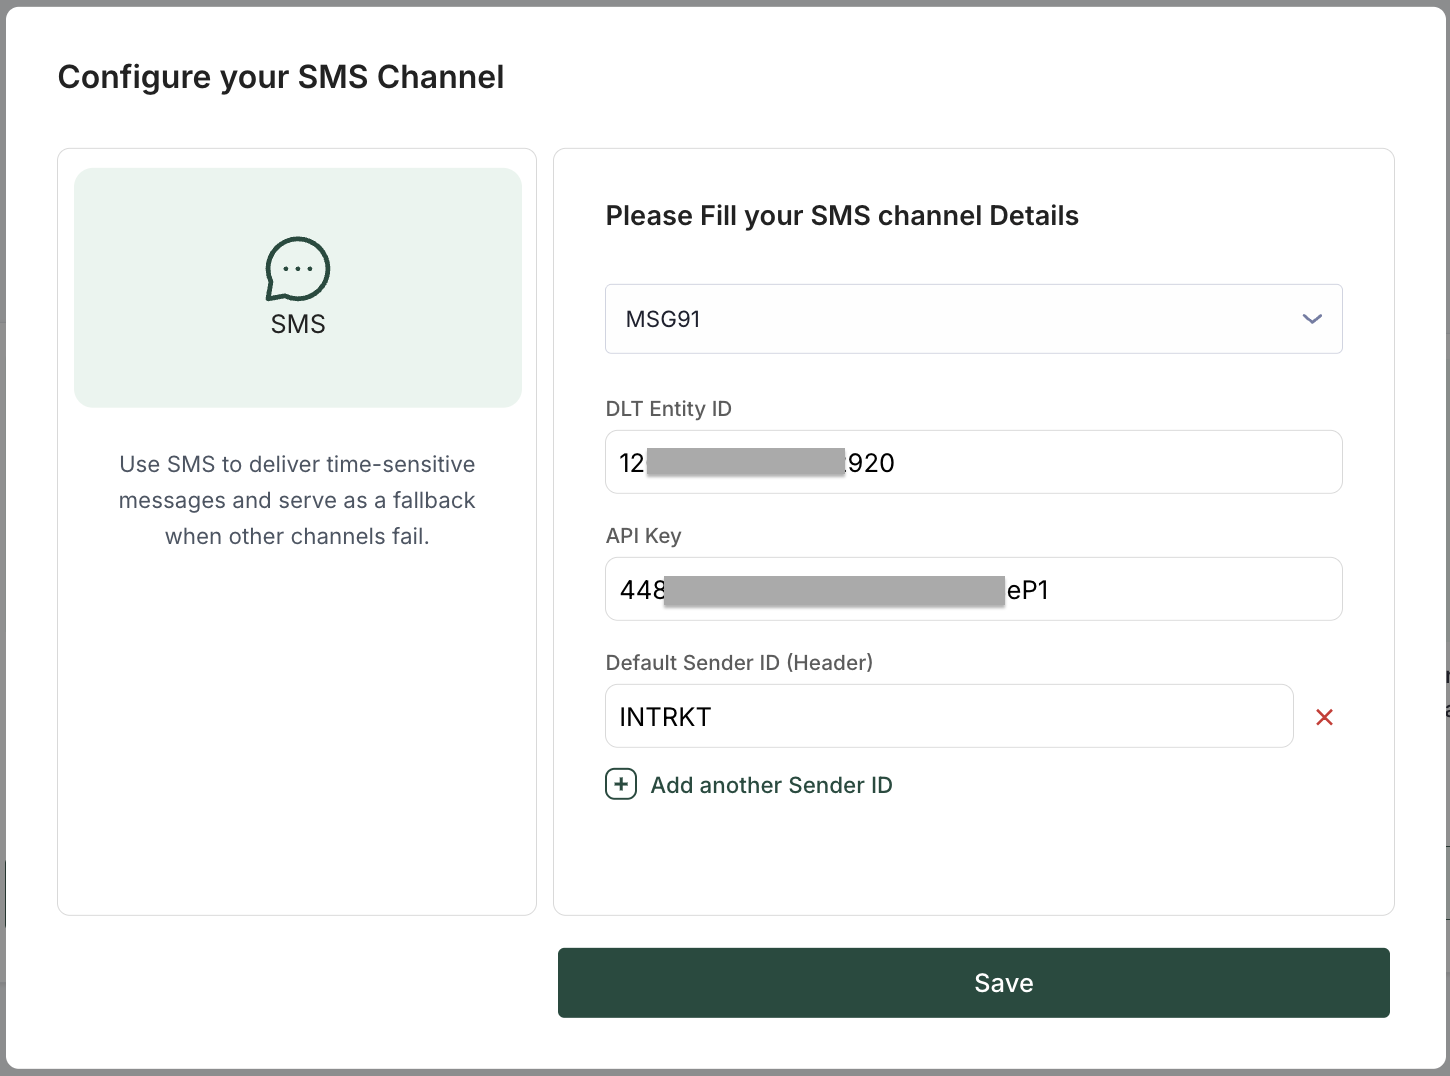This screenshot has width=1450, height=1076.
Task: Click the Default Sender ID (Header) label
Action: click(739, 663)
